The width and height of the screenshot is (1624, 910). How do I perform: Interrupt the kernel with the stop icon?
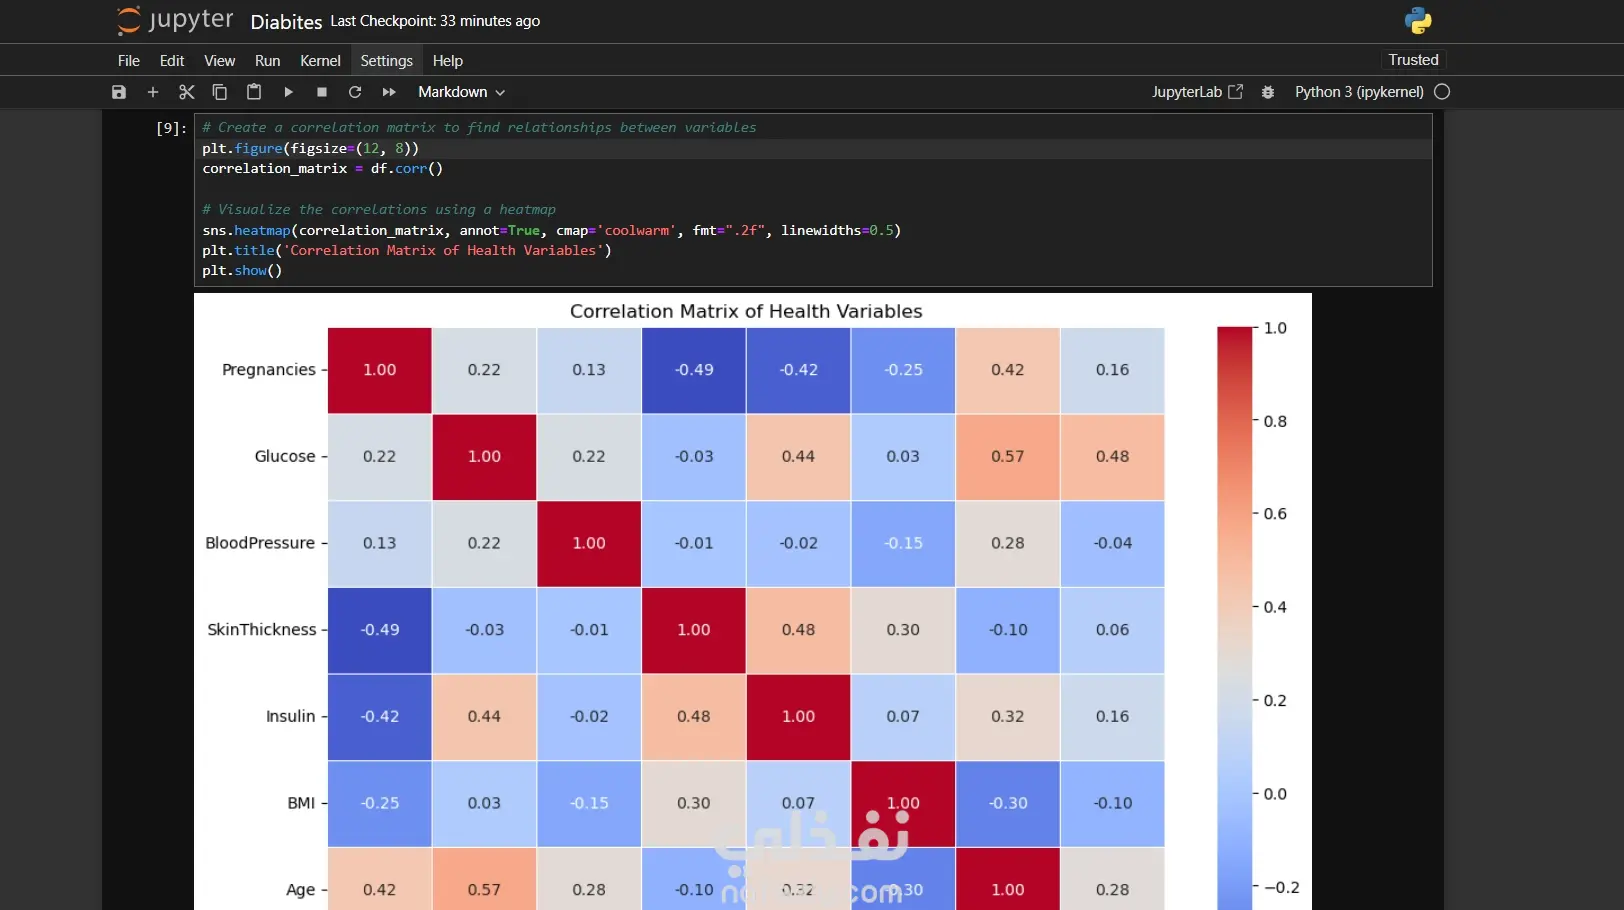coord(322,92)
